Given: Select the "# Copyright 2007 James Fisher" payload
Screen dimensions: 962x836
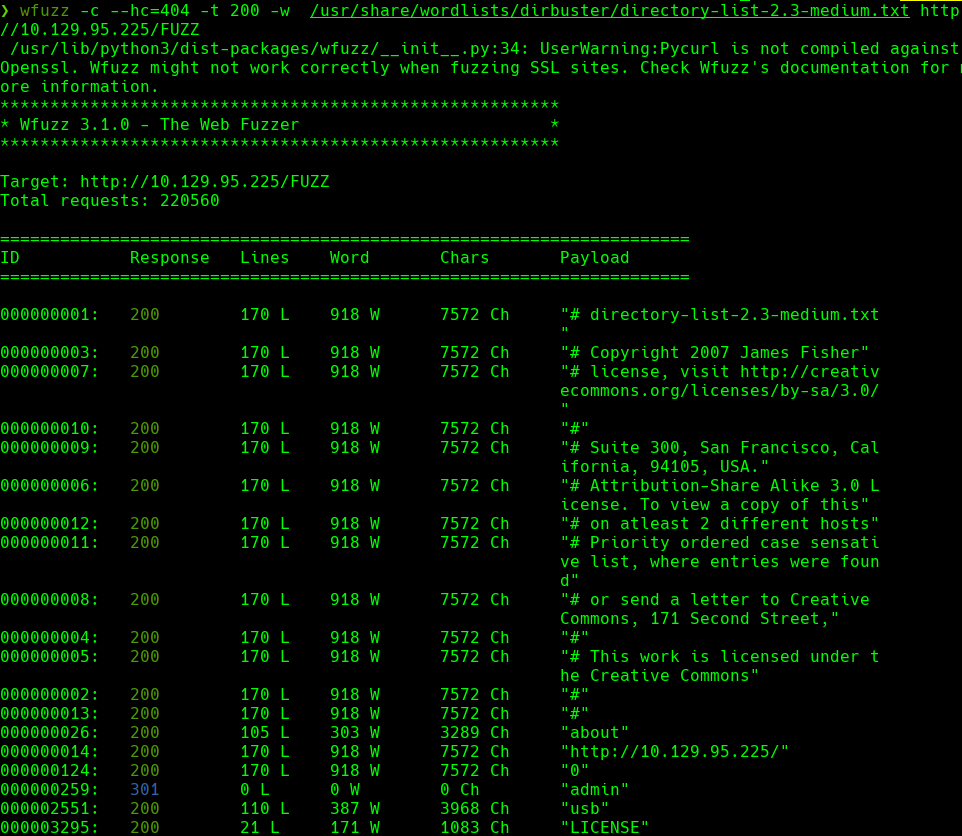Looking at the screenshot, I should pos(715,353).
